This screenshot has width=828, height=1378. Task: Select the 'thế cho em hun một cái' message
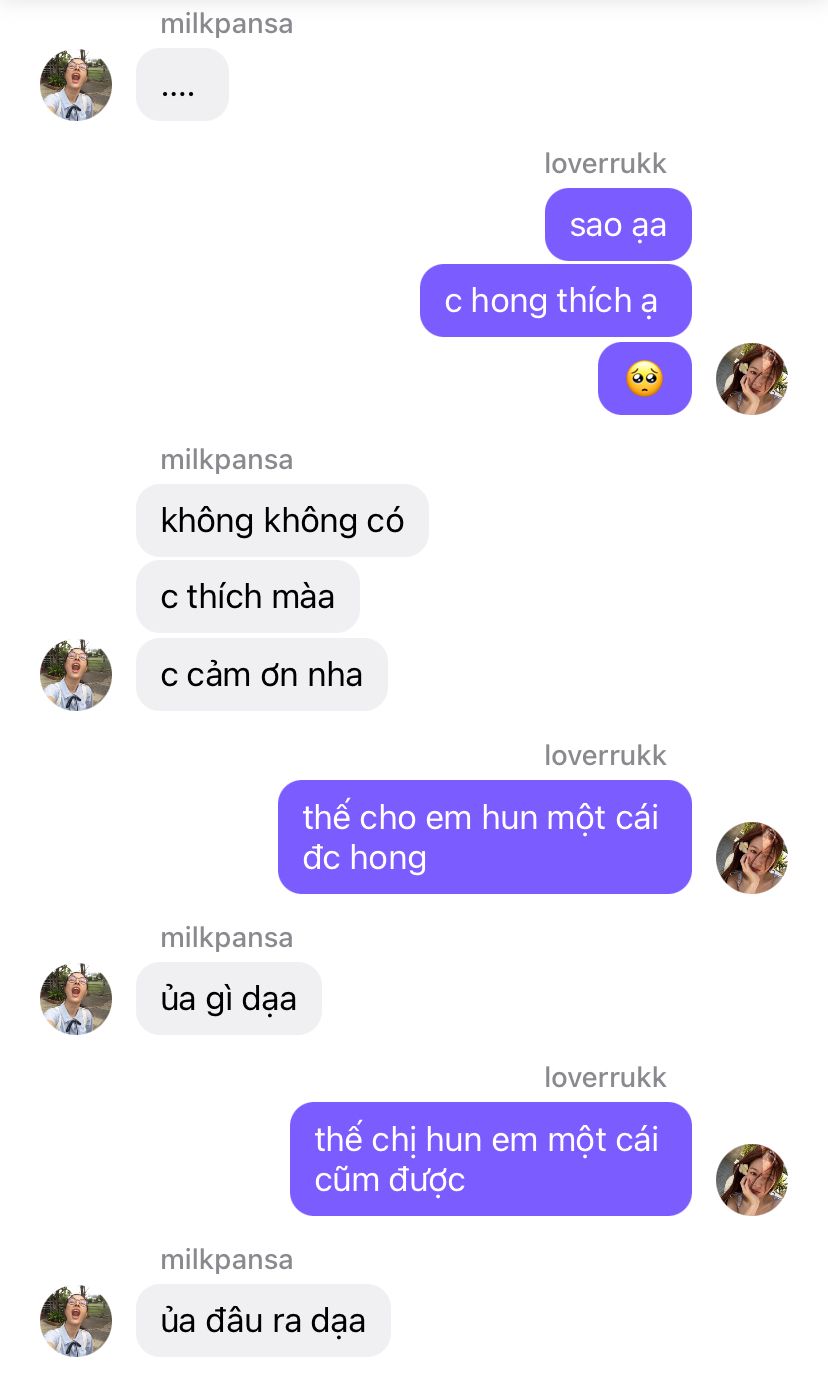[485, 837]
